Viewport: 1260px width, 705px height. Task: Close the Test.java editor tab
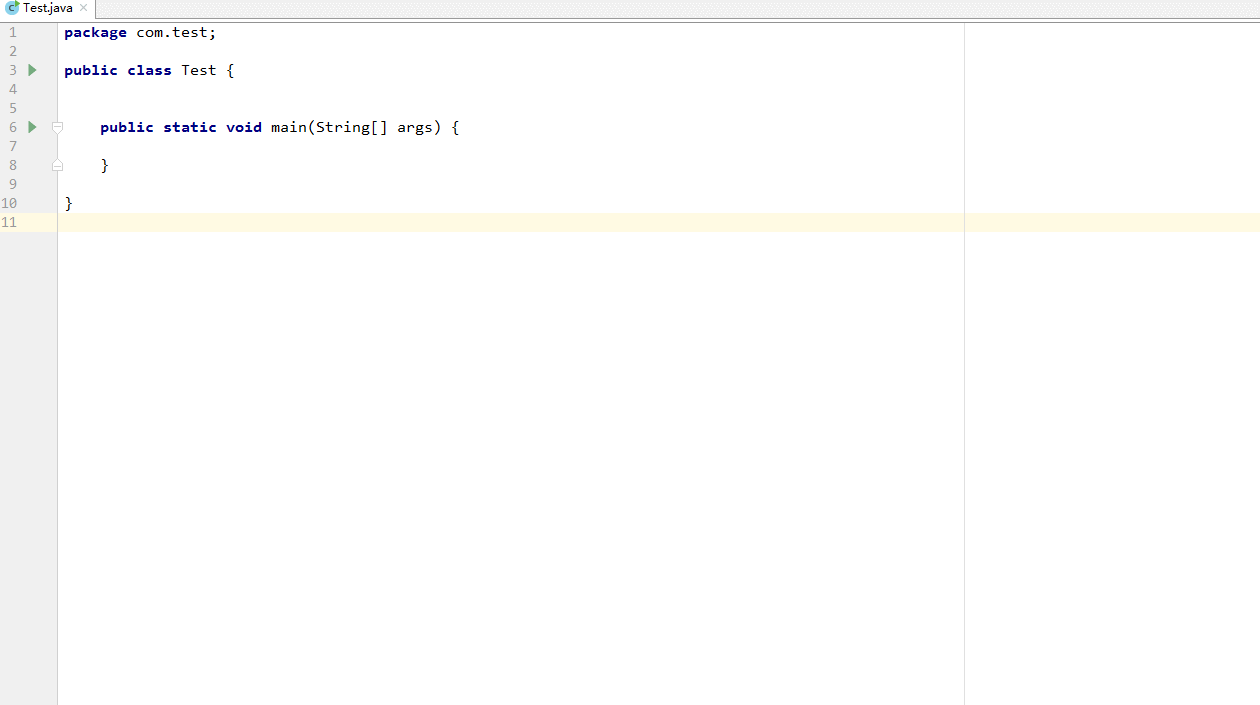click(x=84, y=8)
